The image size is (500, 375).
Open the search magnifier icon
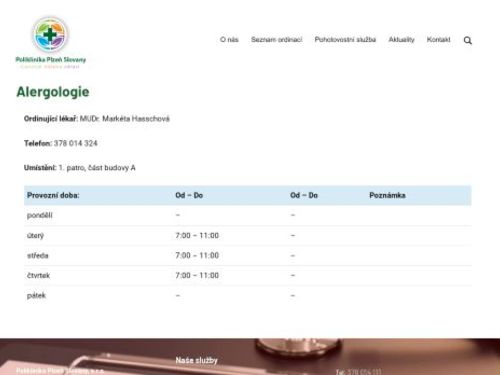467,40
